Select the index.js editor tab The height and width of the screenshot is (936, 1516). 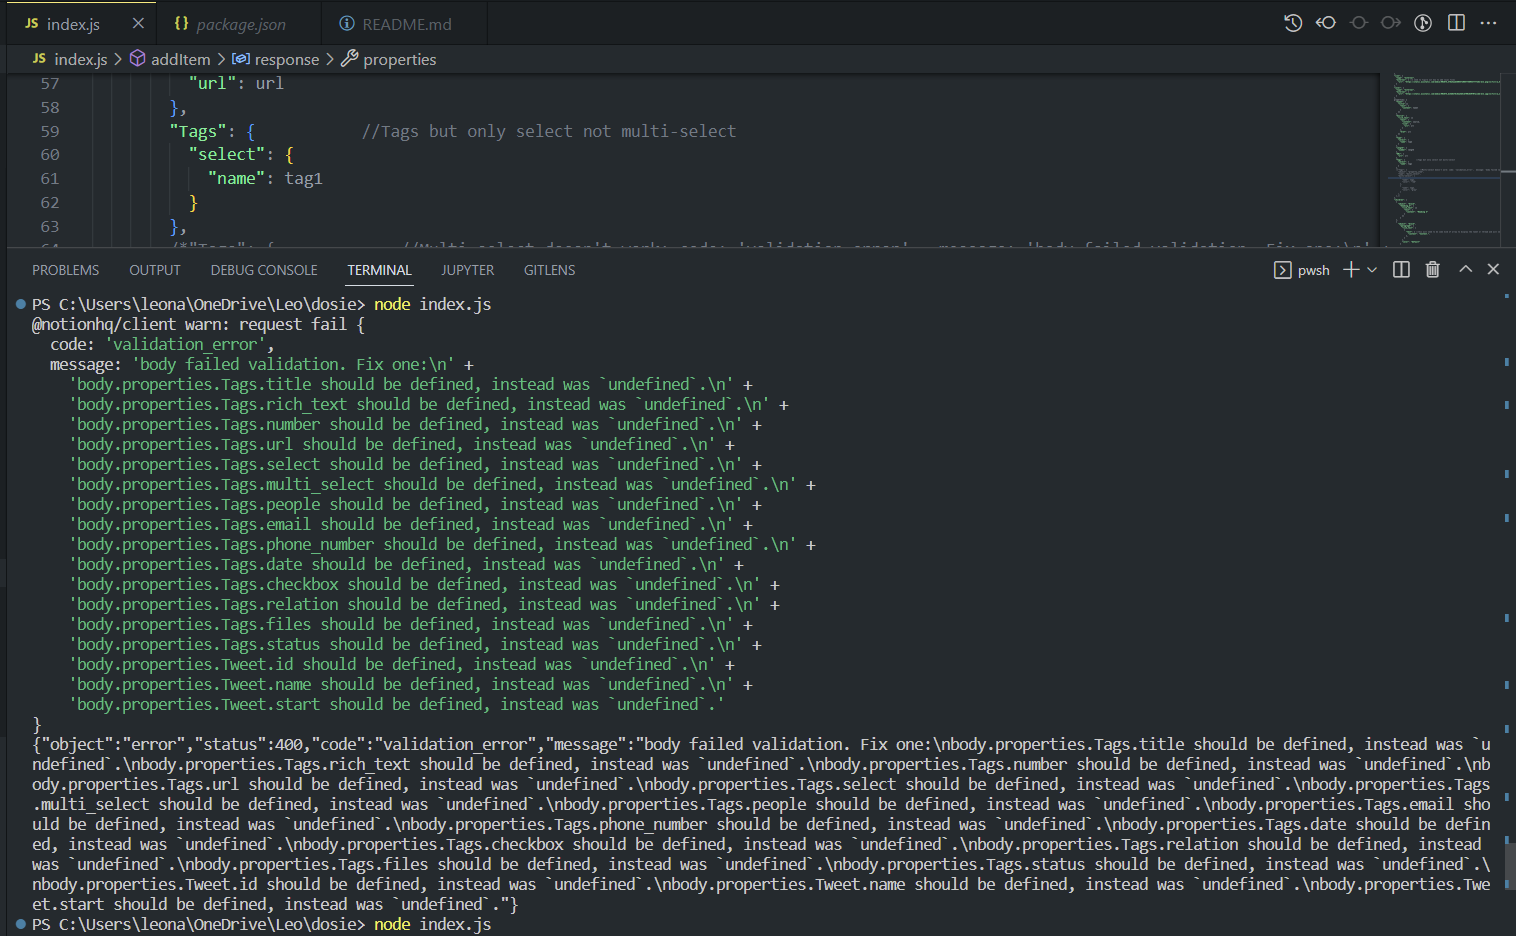pos(80,23)
